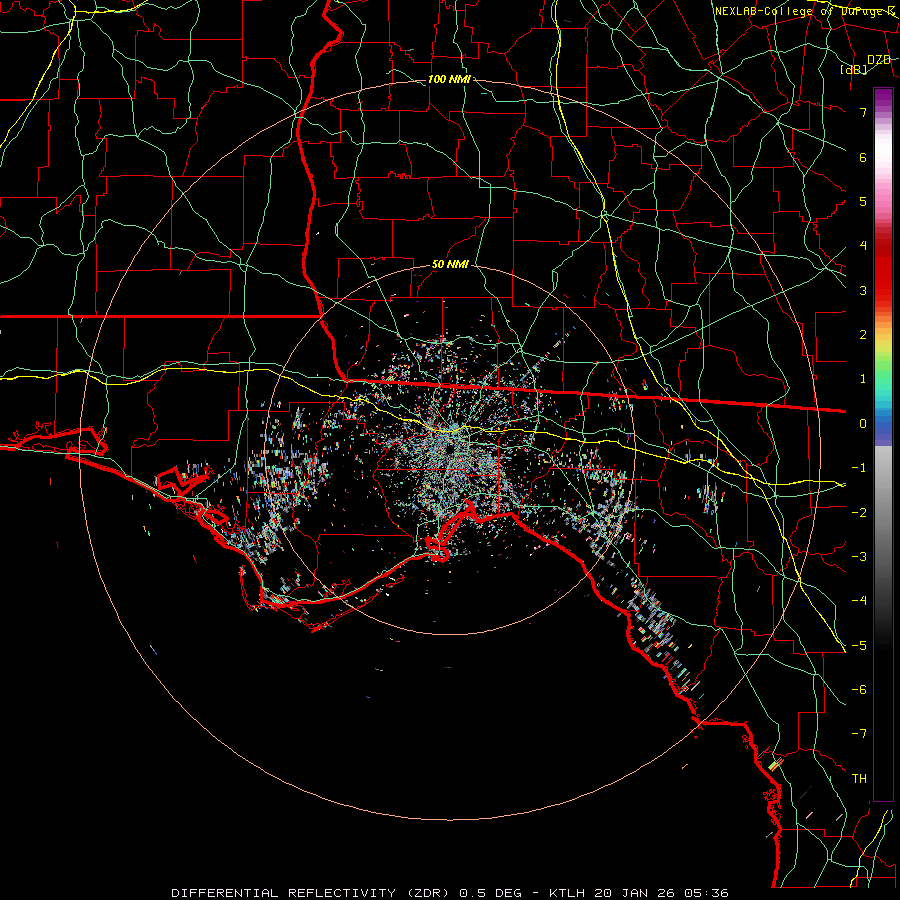Click the "0.5 DEG" elevation text
900x900 pixels.
(x=491, y=893)
